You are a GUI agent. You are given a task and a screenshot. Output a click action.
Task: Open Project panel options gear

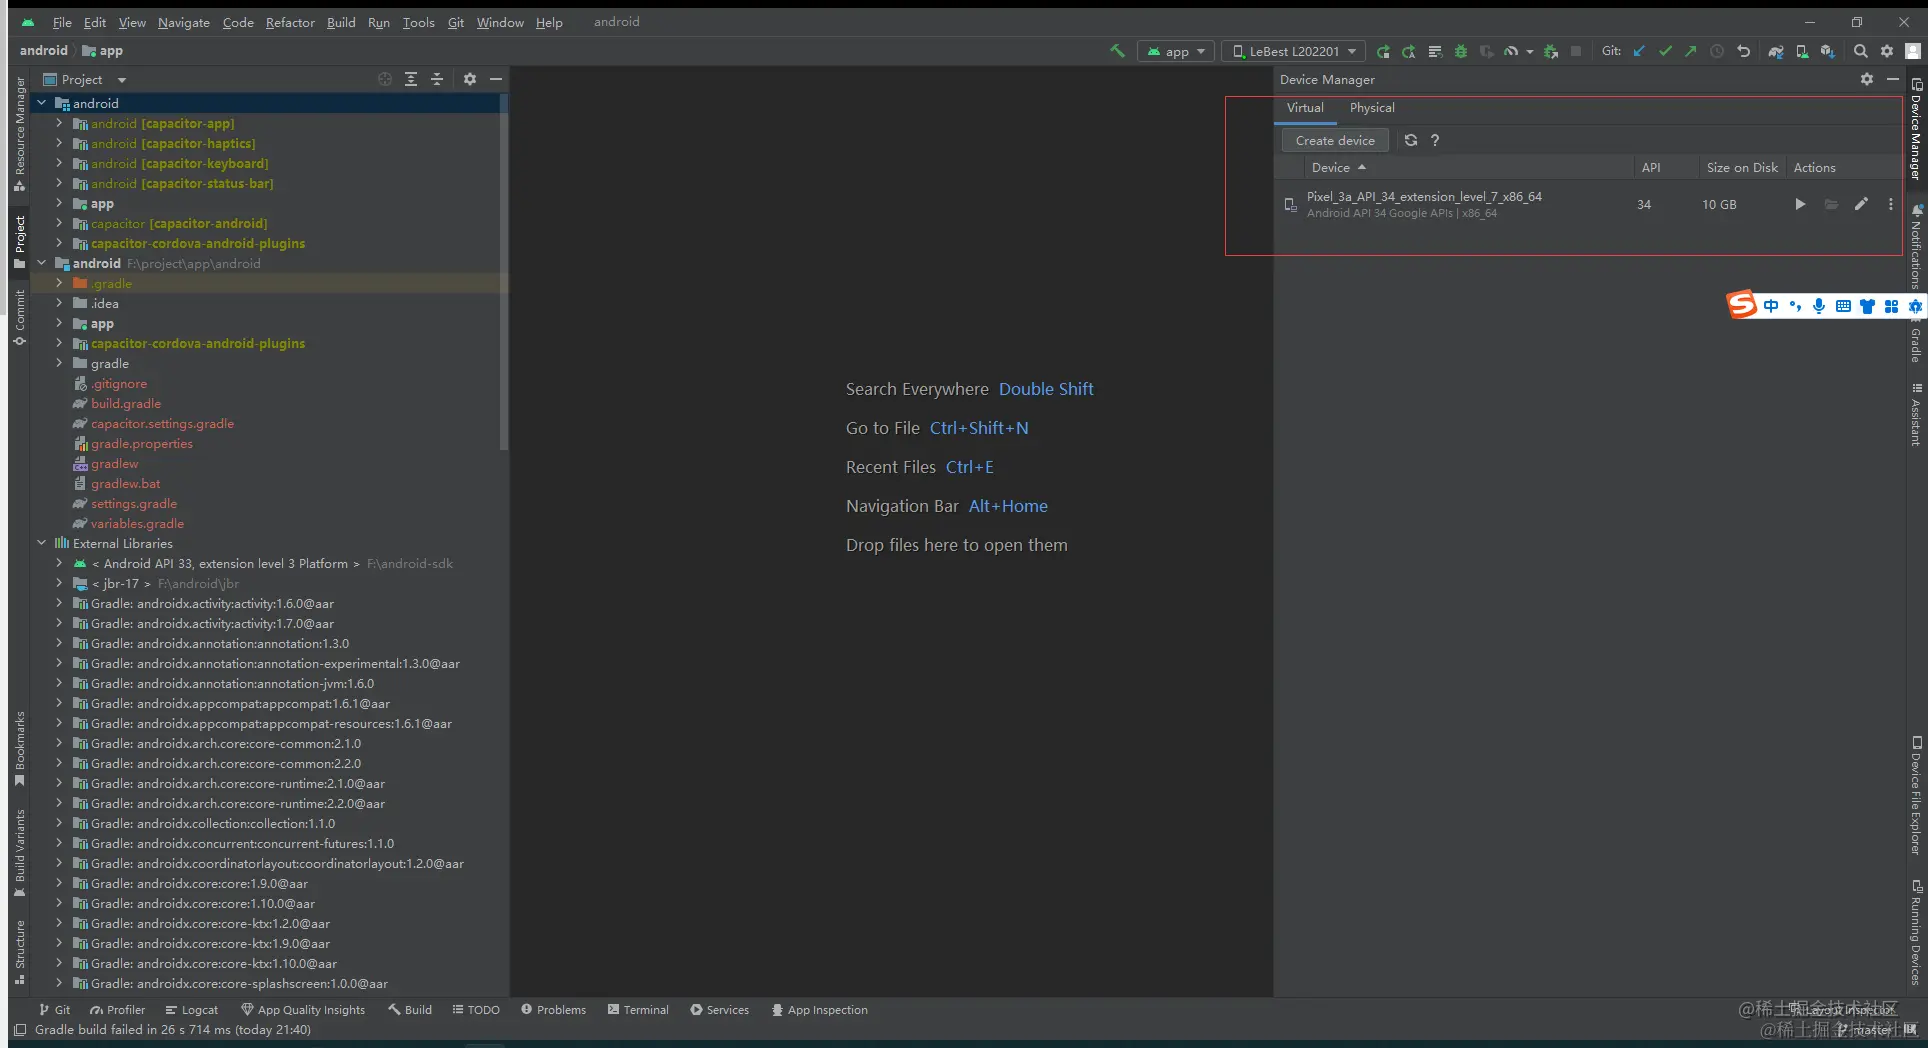coord(470,79)
